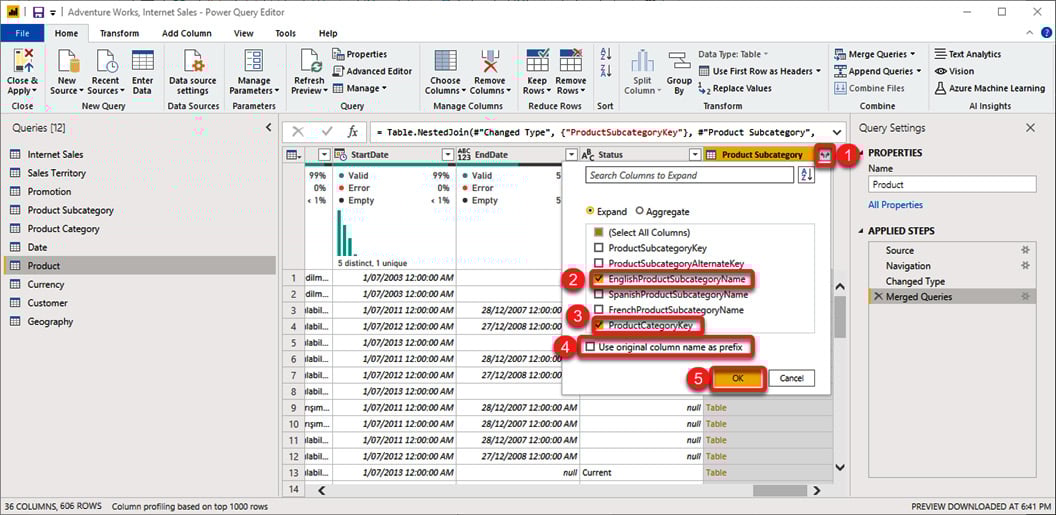Check SpanishProductSubcategoryName checkbox

click(x=599, y=294)
